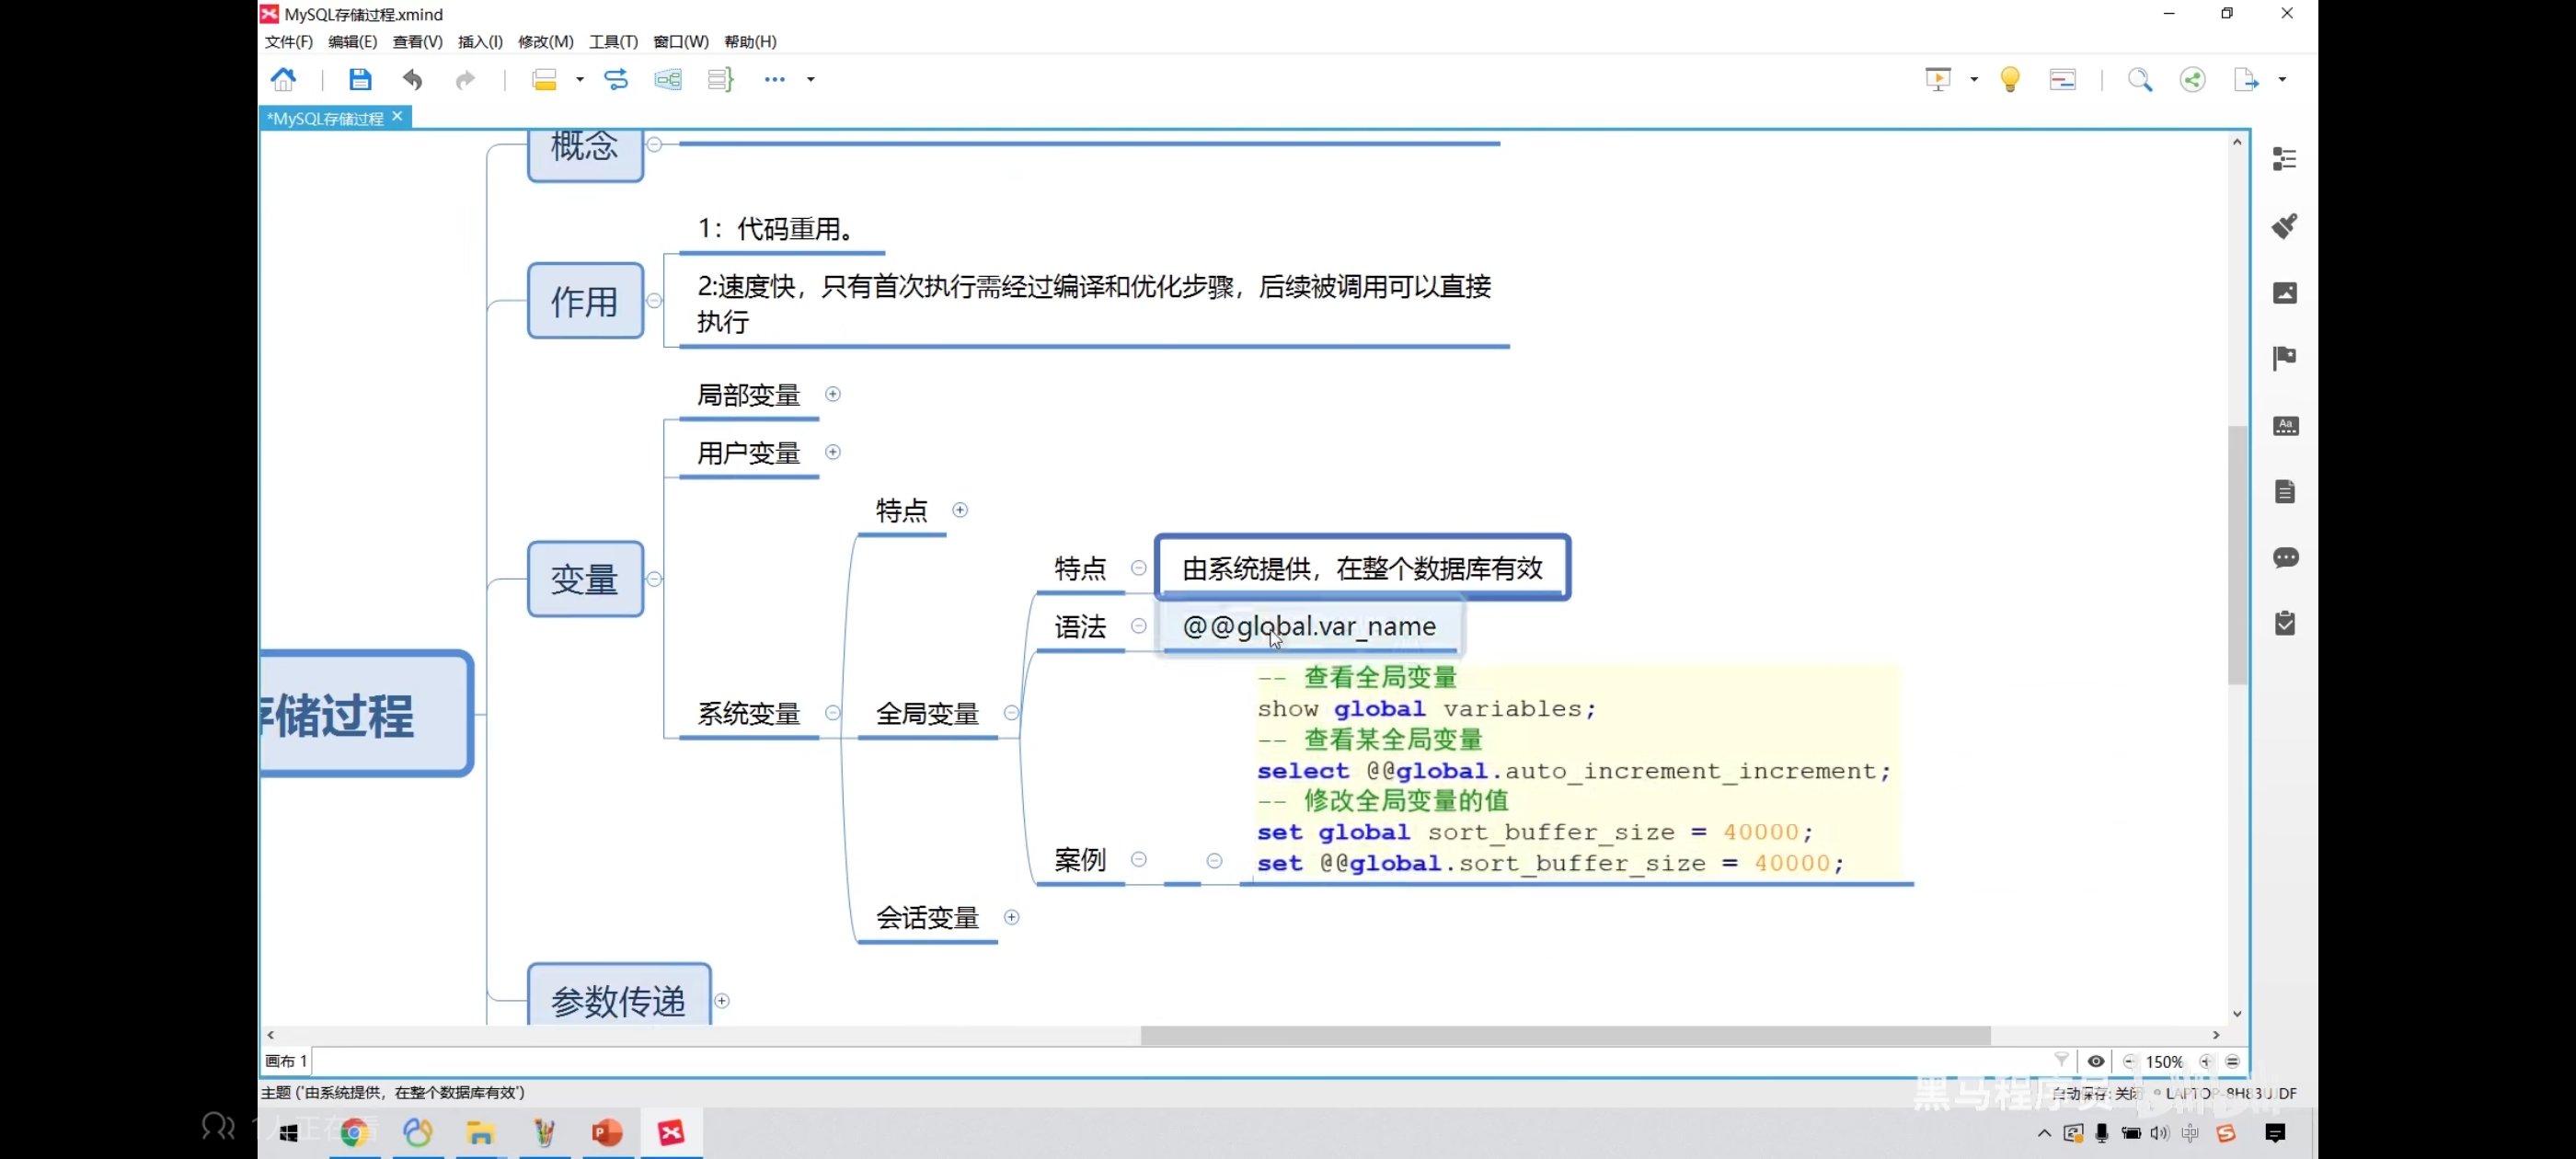
Task: Click the zoom-in plus button in status bar
Action: pyautogui.click(x=2206, y=1061)
